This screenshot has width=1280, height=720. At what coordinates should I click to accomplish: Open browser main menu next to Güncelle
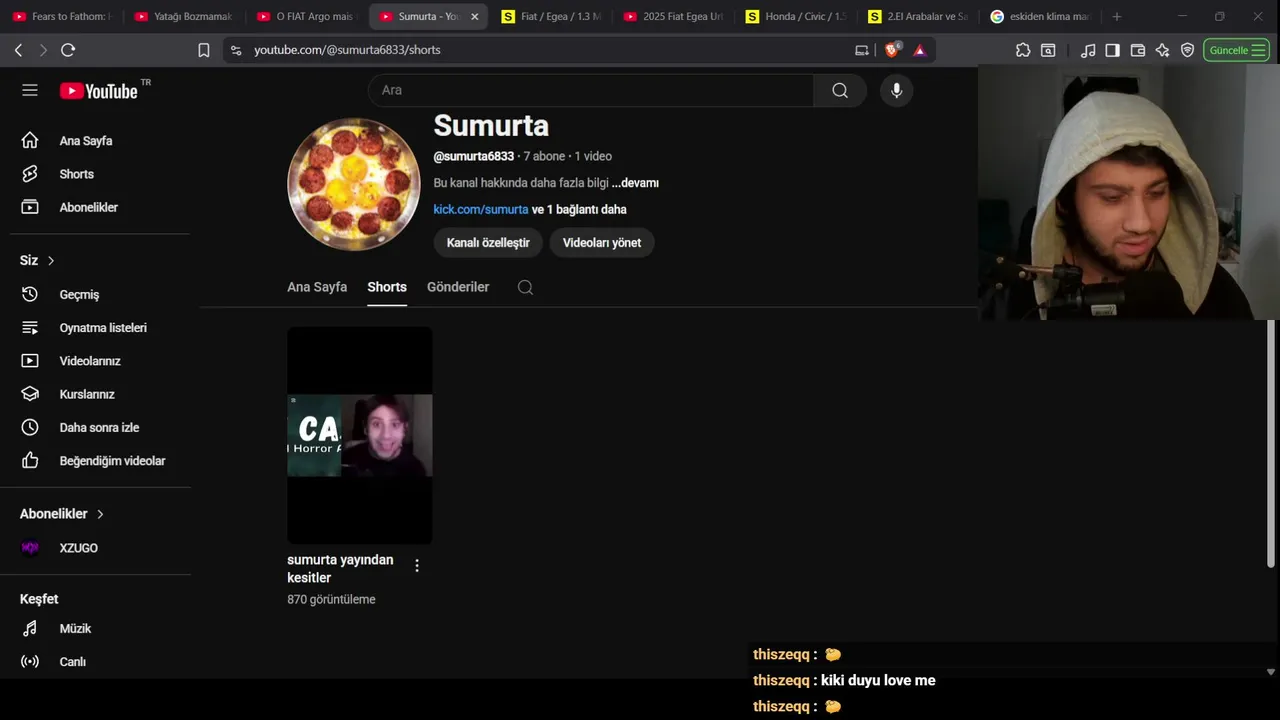(x=1259, y=50)
